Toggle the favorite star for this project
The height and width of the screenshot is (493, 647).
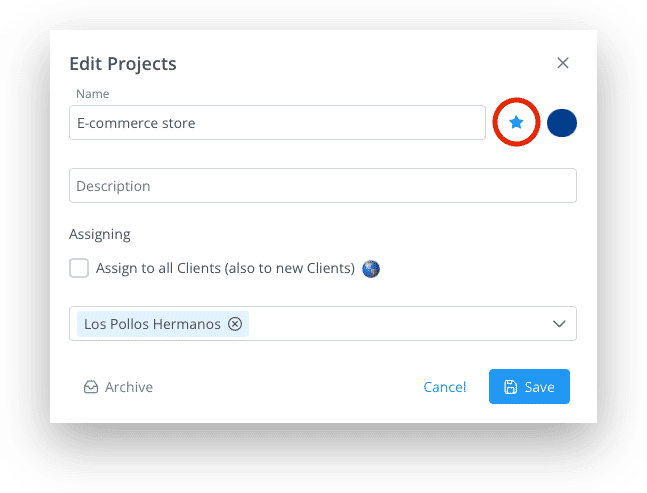pyautogui.click(x=516, y=122)
